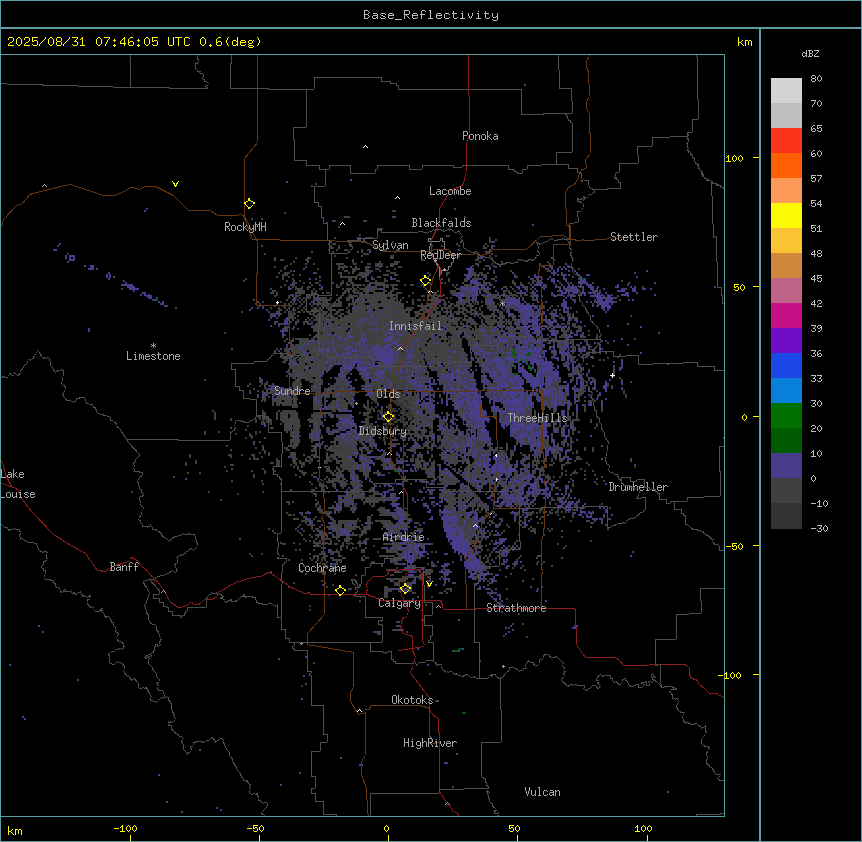
Task: Click the RockyMH label
Action: point(245,227)
